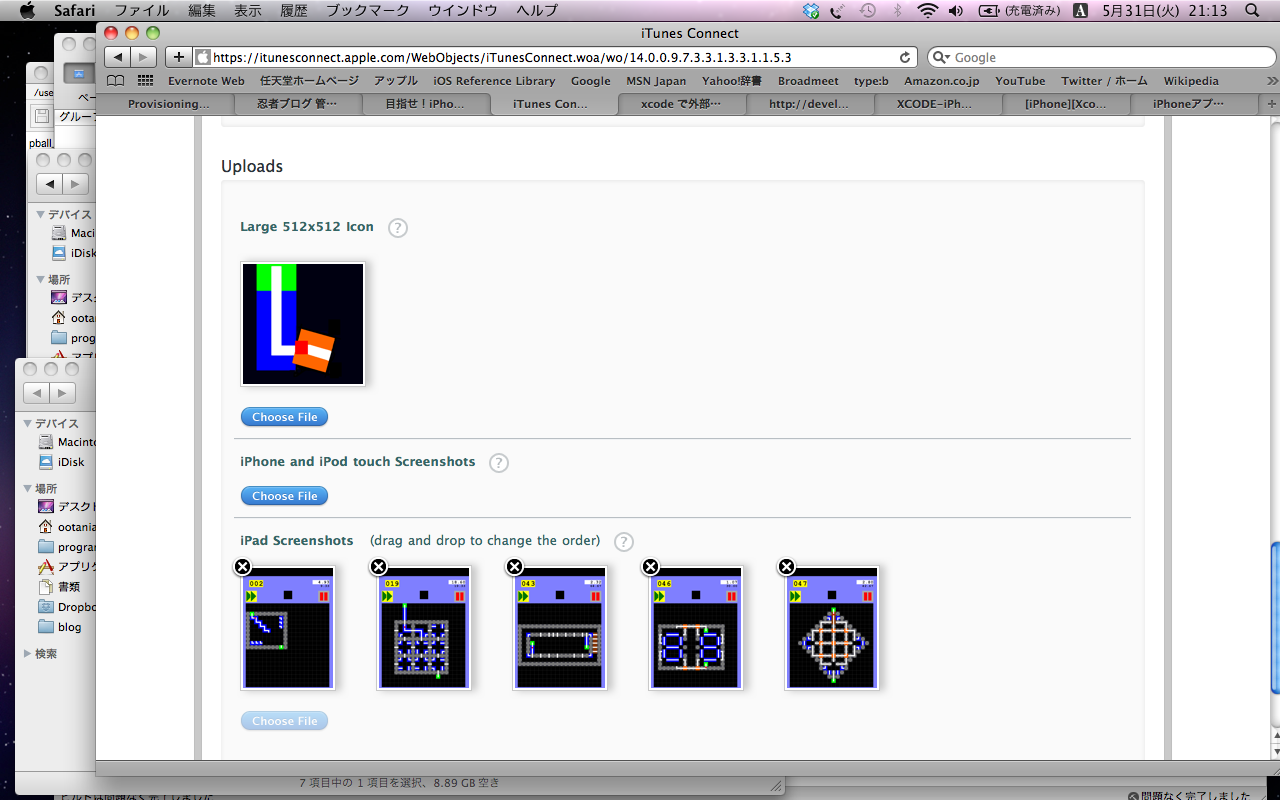Open Amazon.co.jp bookmark
This screenshot has height=800, width=1280.
click(942, 81)
